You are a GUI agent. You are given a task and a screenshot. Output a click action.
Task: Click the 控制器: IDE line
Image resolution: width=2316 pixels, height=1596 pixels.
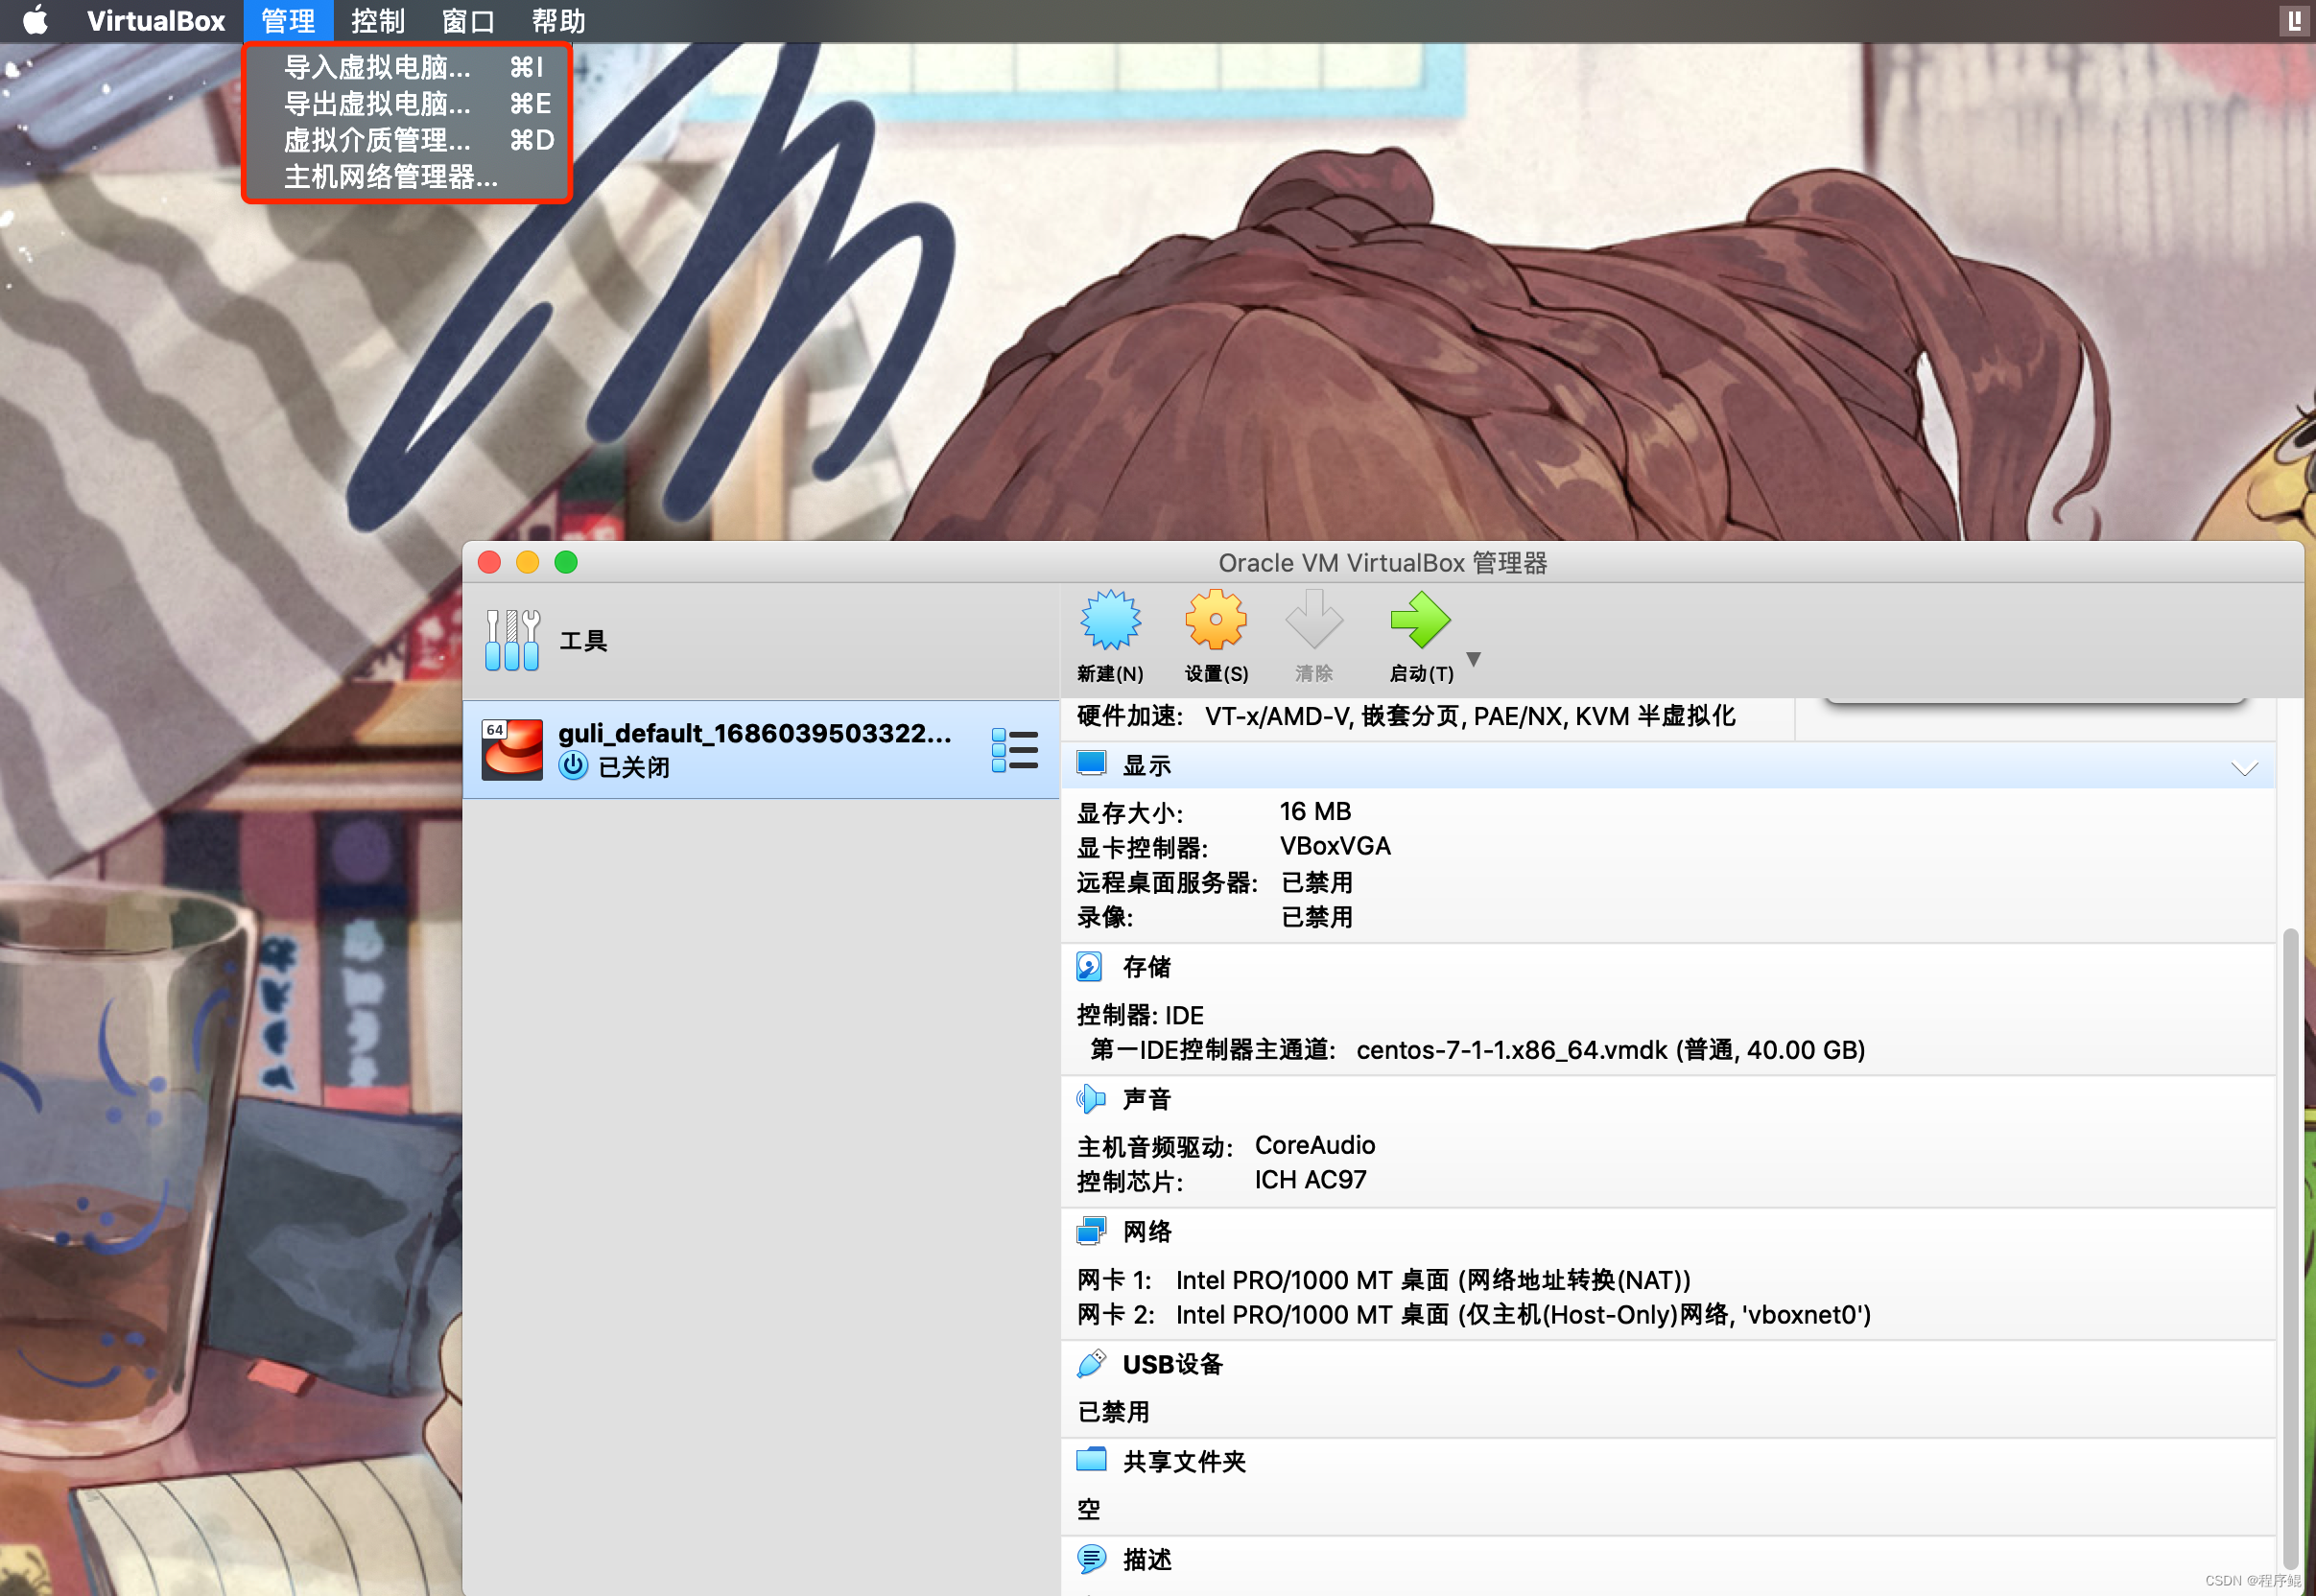pyautogui.click(x=1140, y=1015)
